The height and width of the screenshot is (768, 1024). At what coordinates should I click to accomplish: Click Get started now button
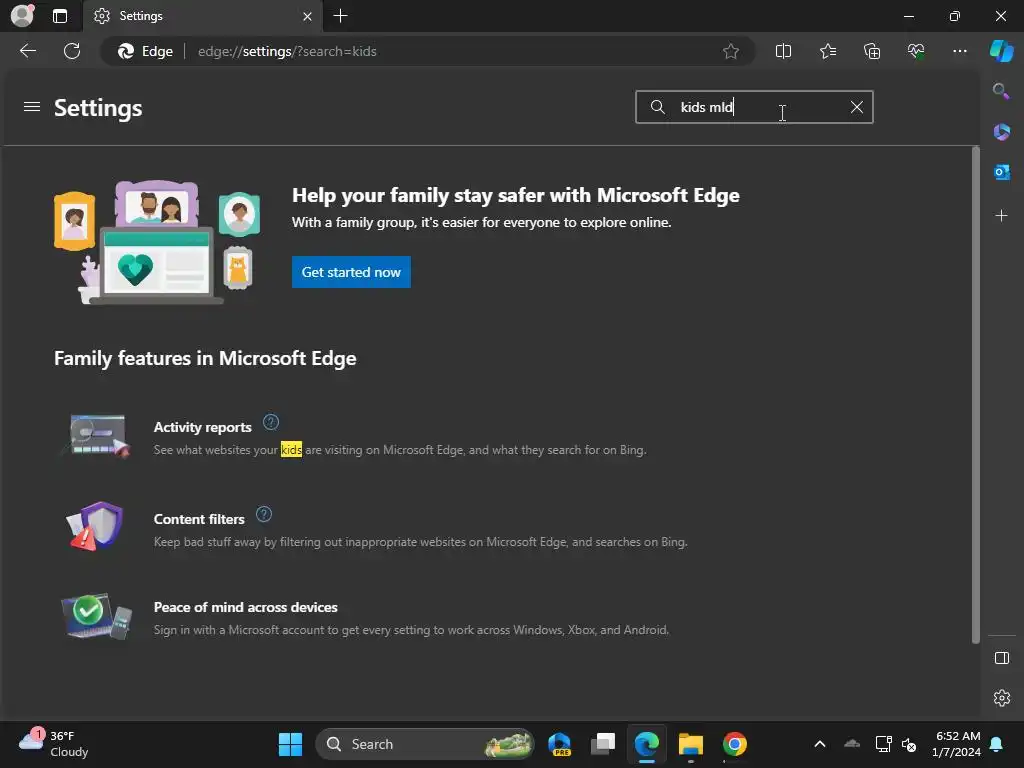coord(351,272)
